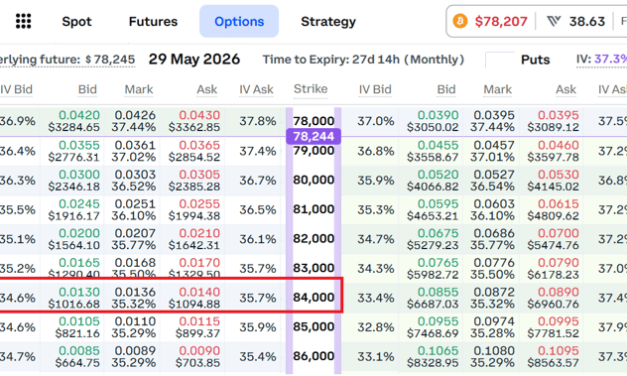Click put ask 0.0995 at $7781.52
627x376 pixels.
click(553, 327)
